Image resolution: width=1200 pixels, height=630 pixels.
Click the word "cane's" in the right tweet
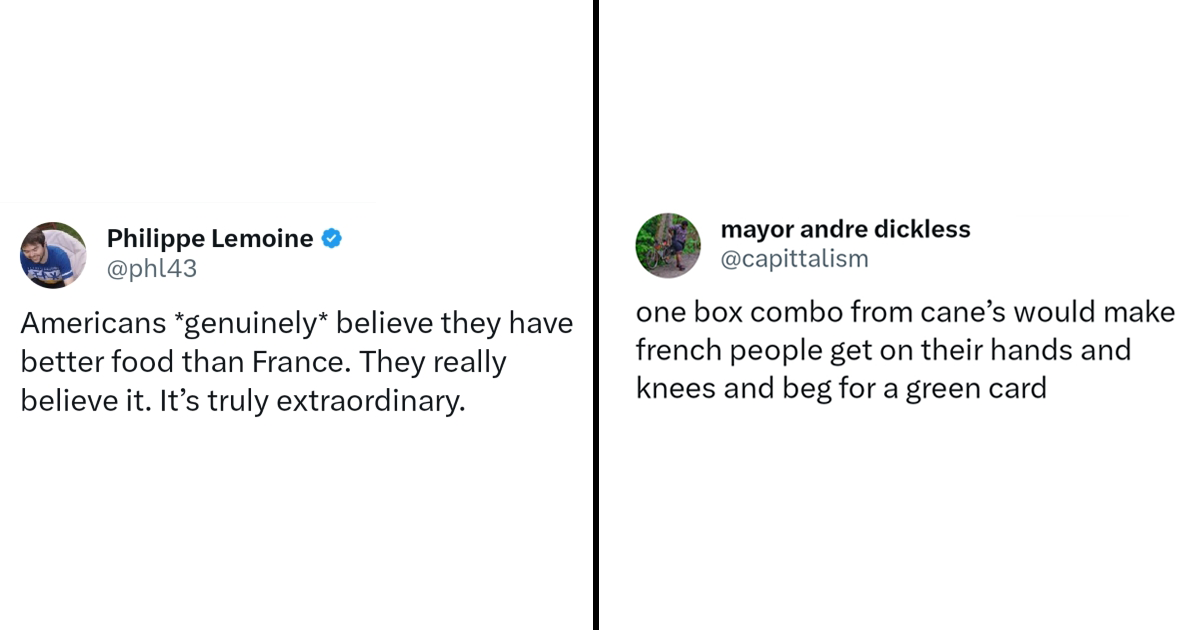pos(950,312)
